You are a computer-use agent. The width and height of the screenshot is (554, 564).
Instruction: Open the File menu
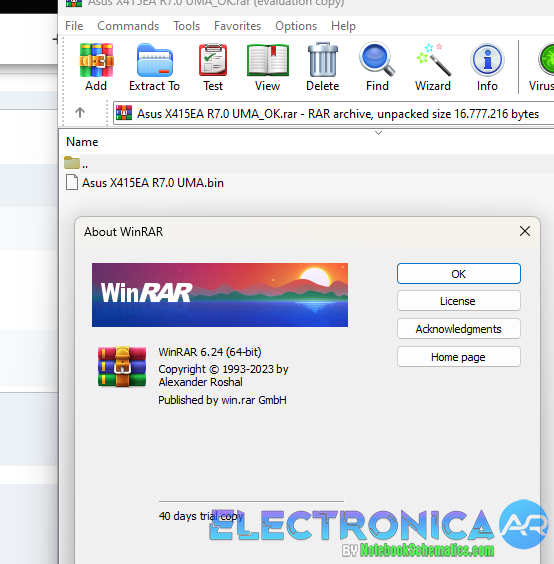click(74, 26)
